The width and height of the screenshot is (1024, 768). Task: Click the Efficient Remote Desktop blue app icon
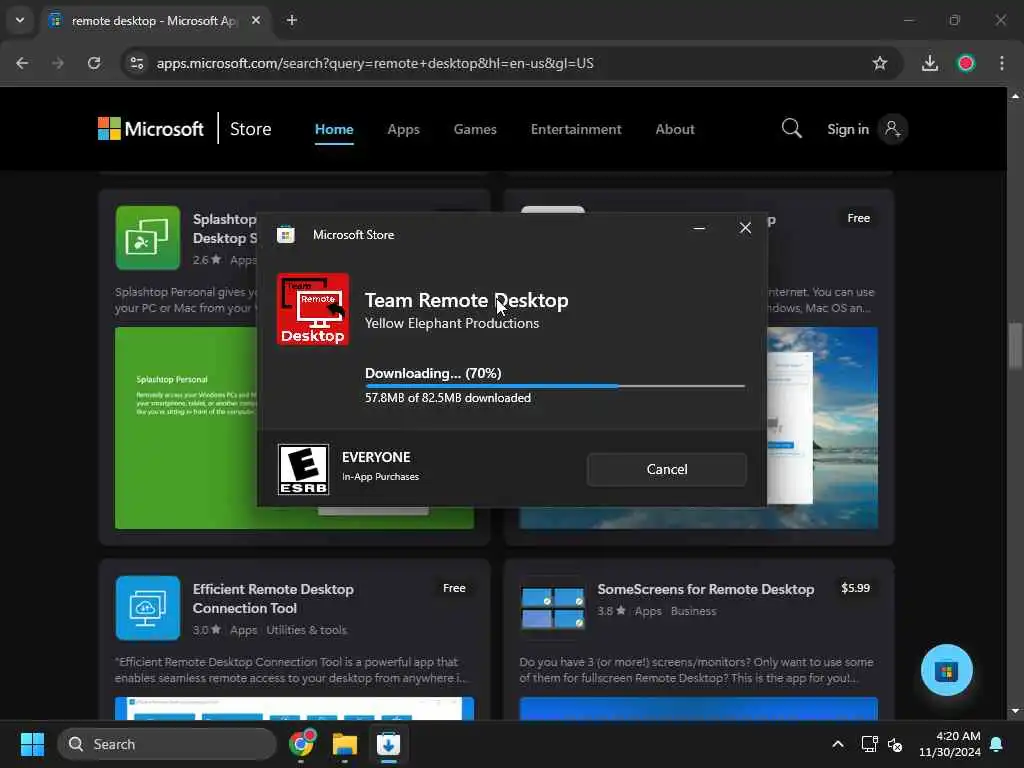point(148,608)
